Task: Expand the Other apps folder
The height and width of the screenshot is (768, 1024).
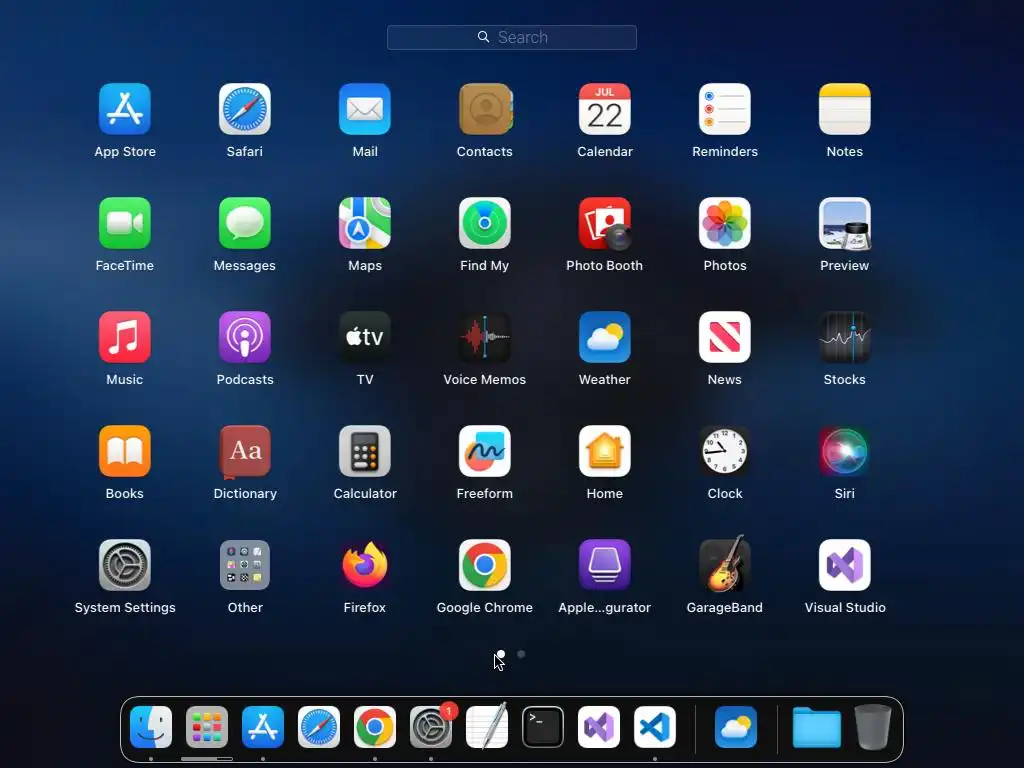Action: click(245, 565)
